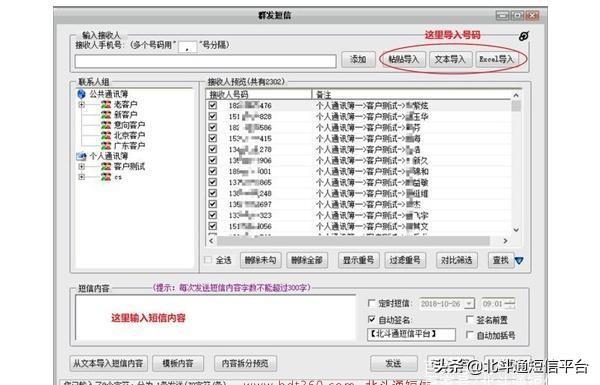This screenshot has height=385, width=600.
Task: Click the blue triangle beside 查找
Action: pos(519,261)
